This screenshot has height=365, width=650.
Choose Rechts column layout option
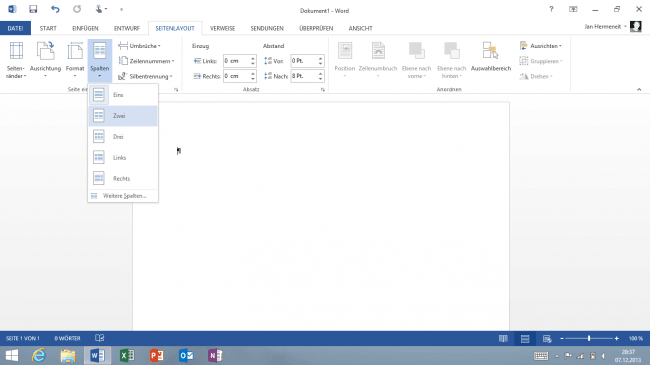tap(123, 178)
